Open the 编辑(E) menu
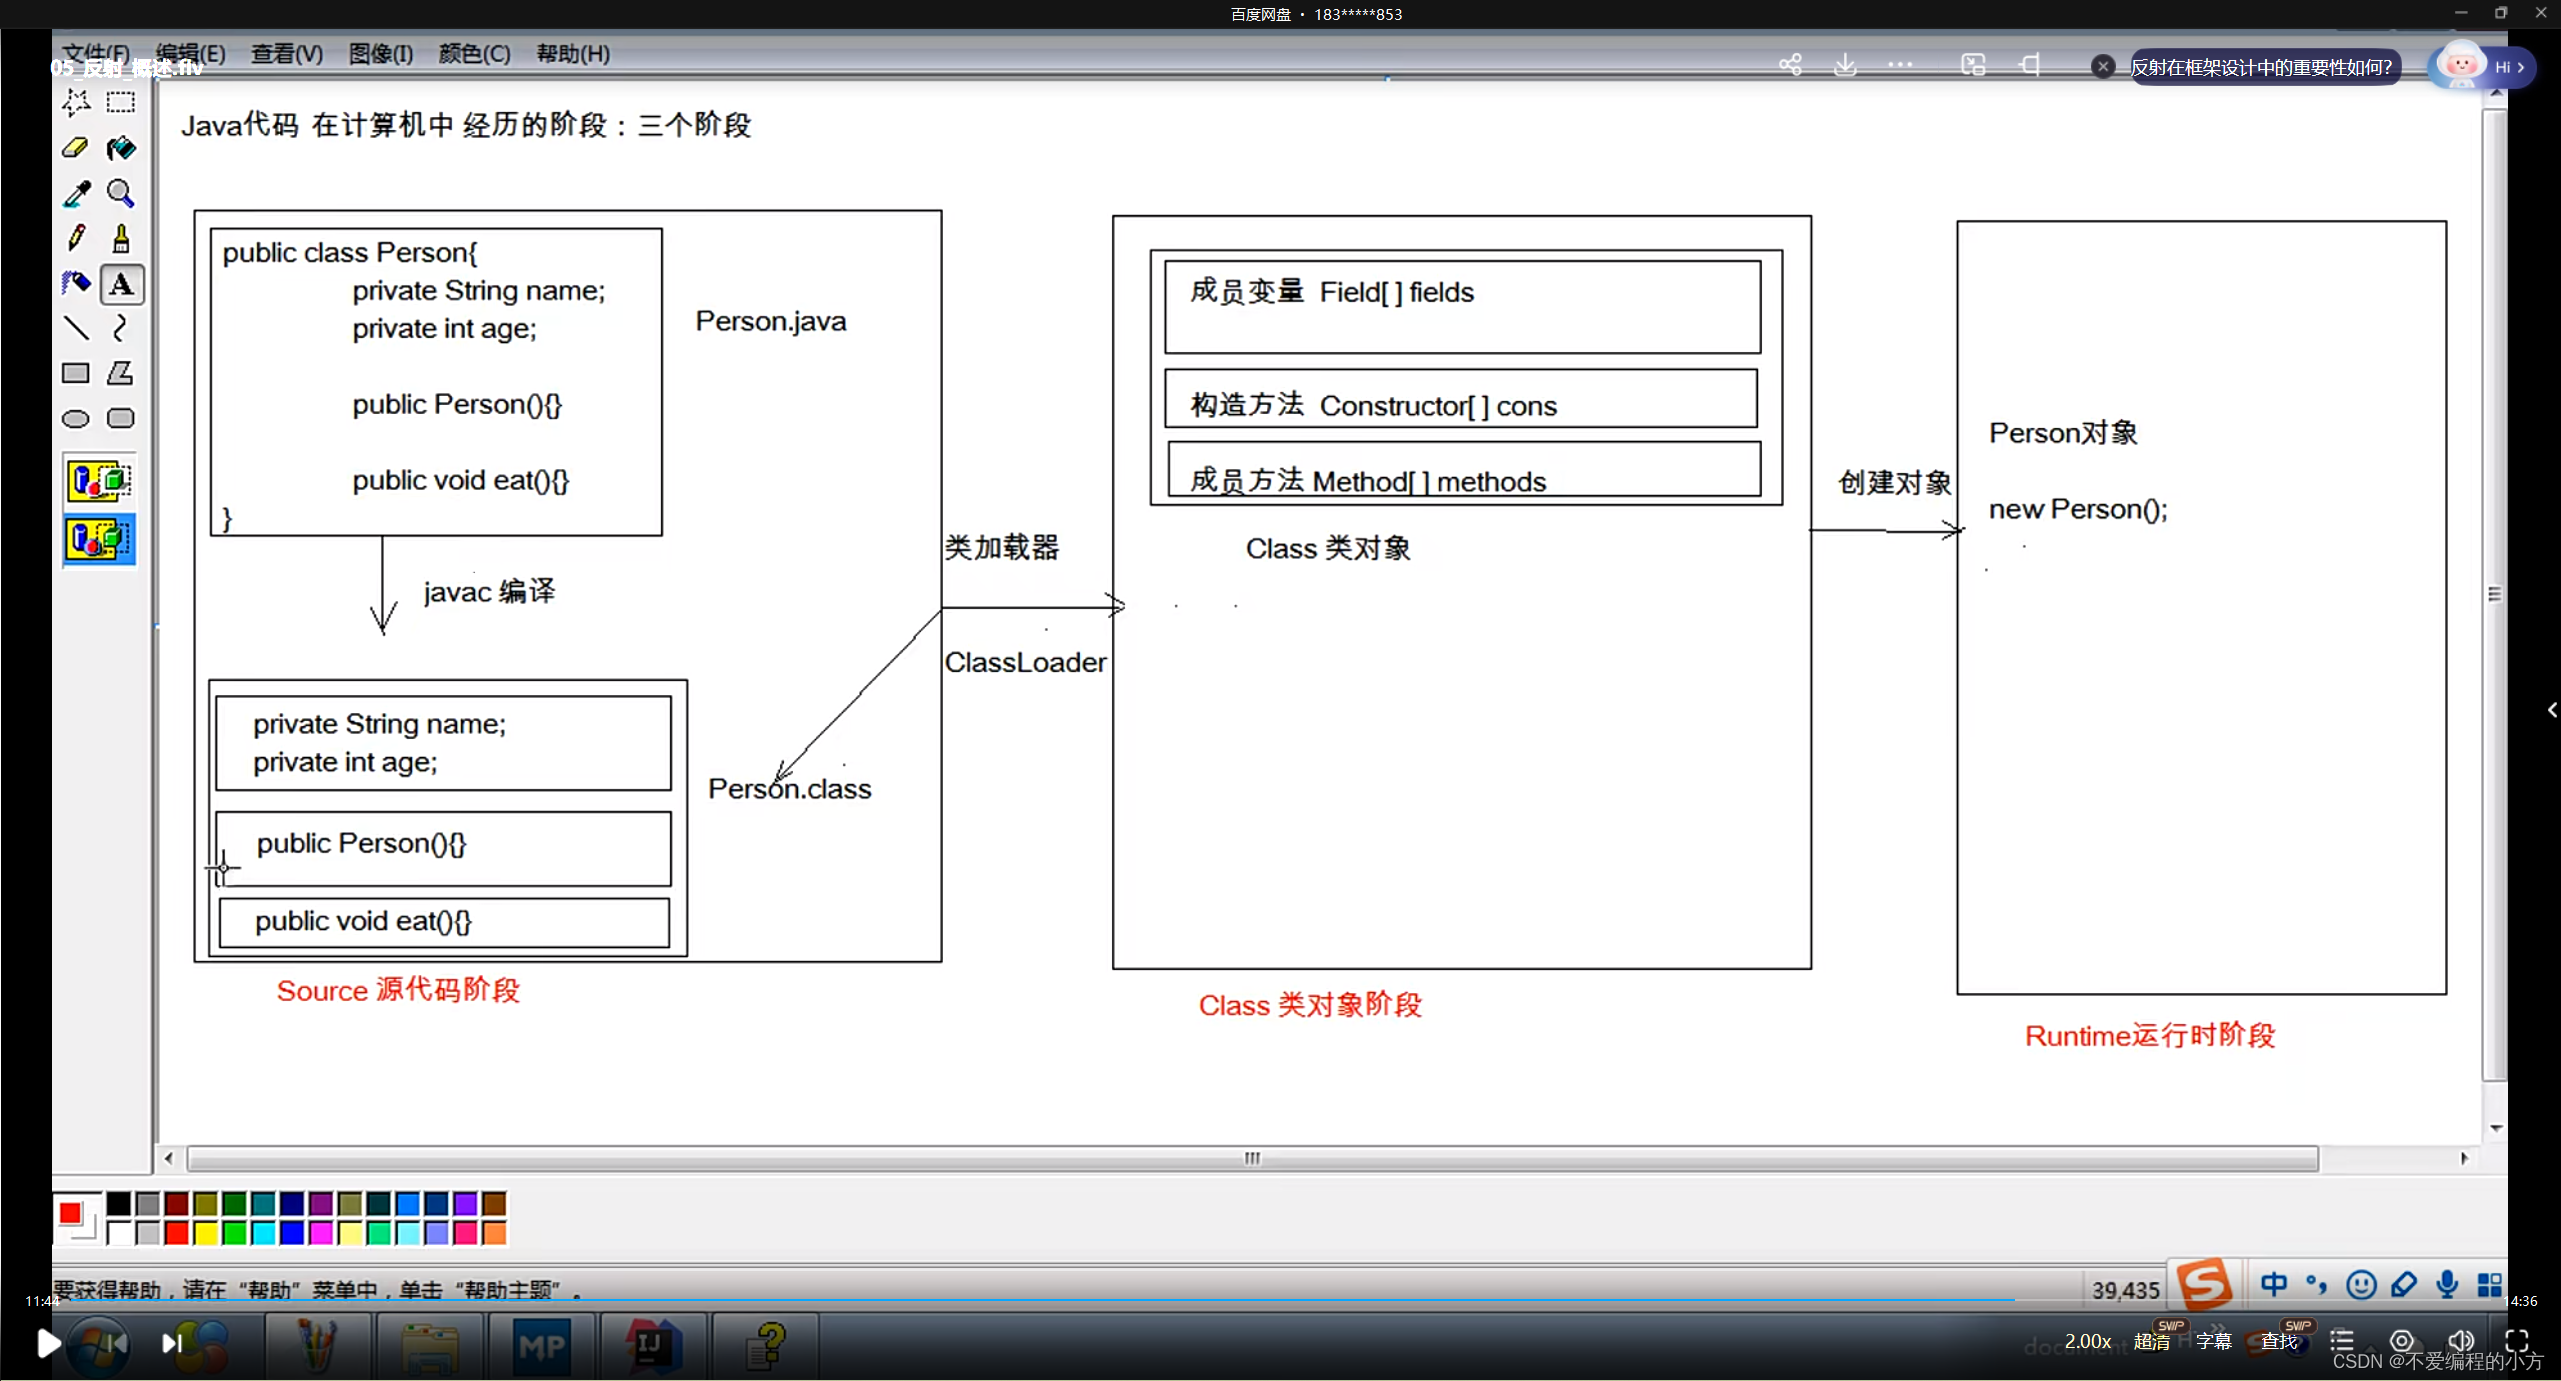 [191, 54]
